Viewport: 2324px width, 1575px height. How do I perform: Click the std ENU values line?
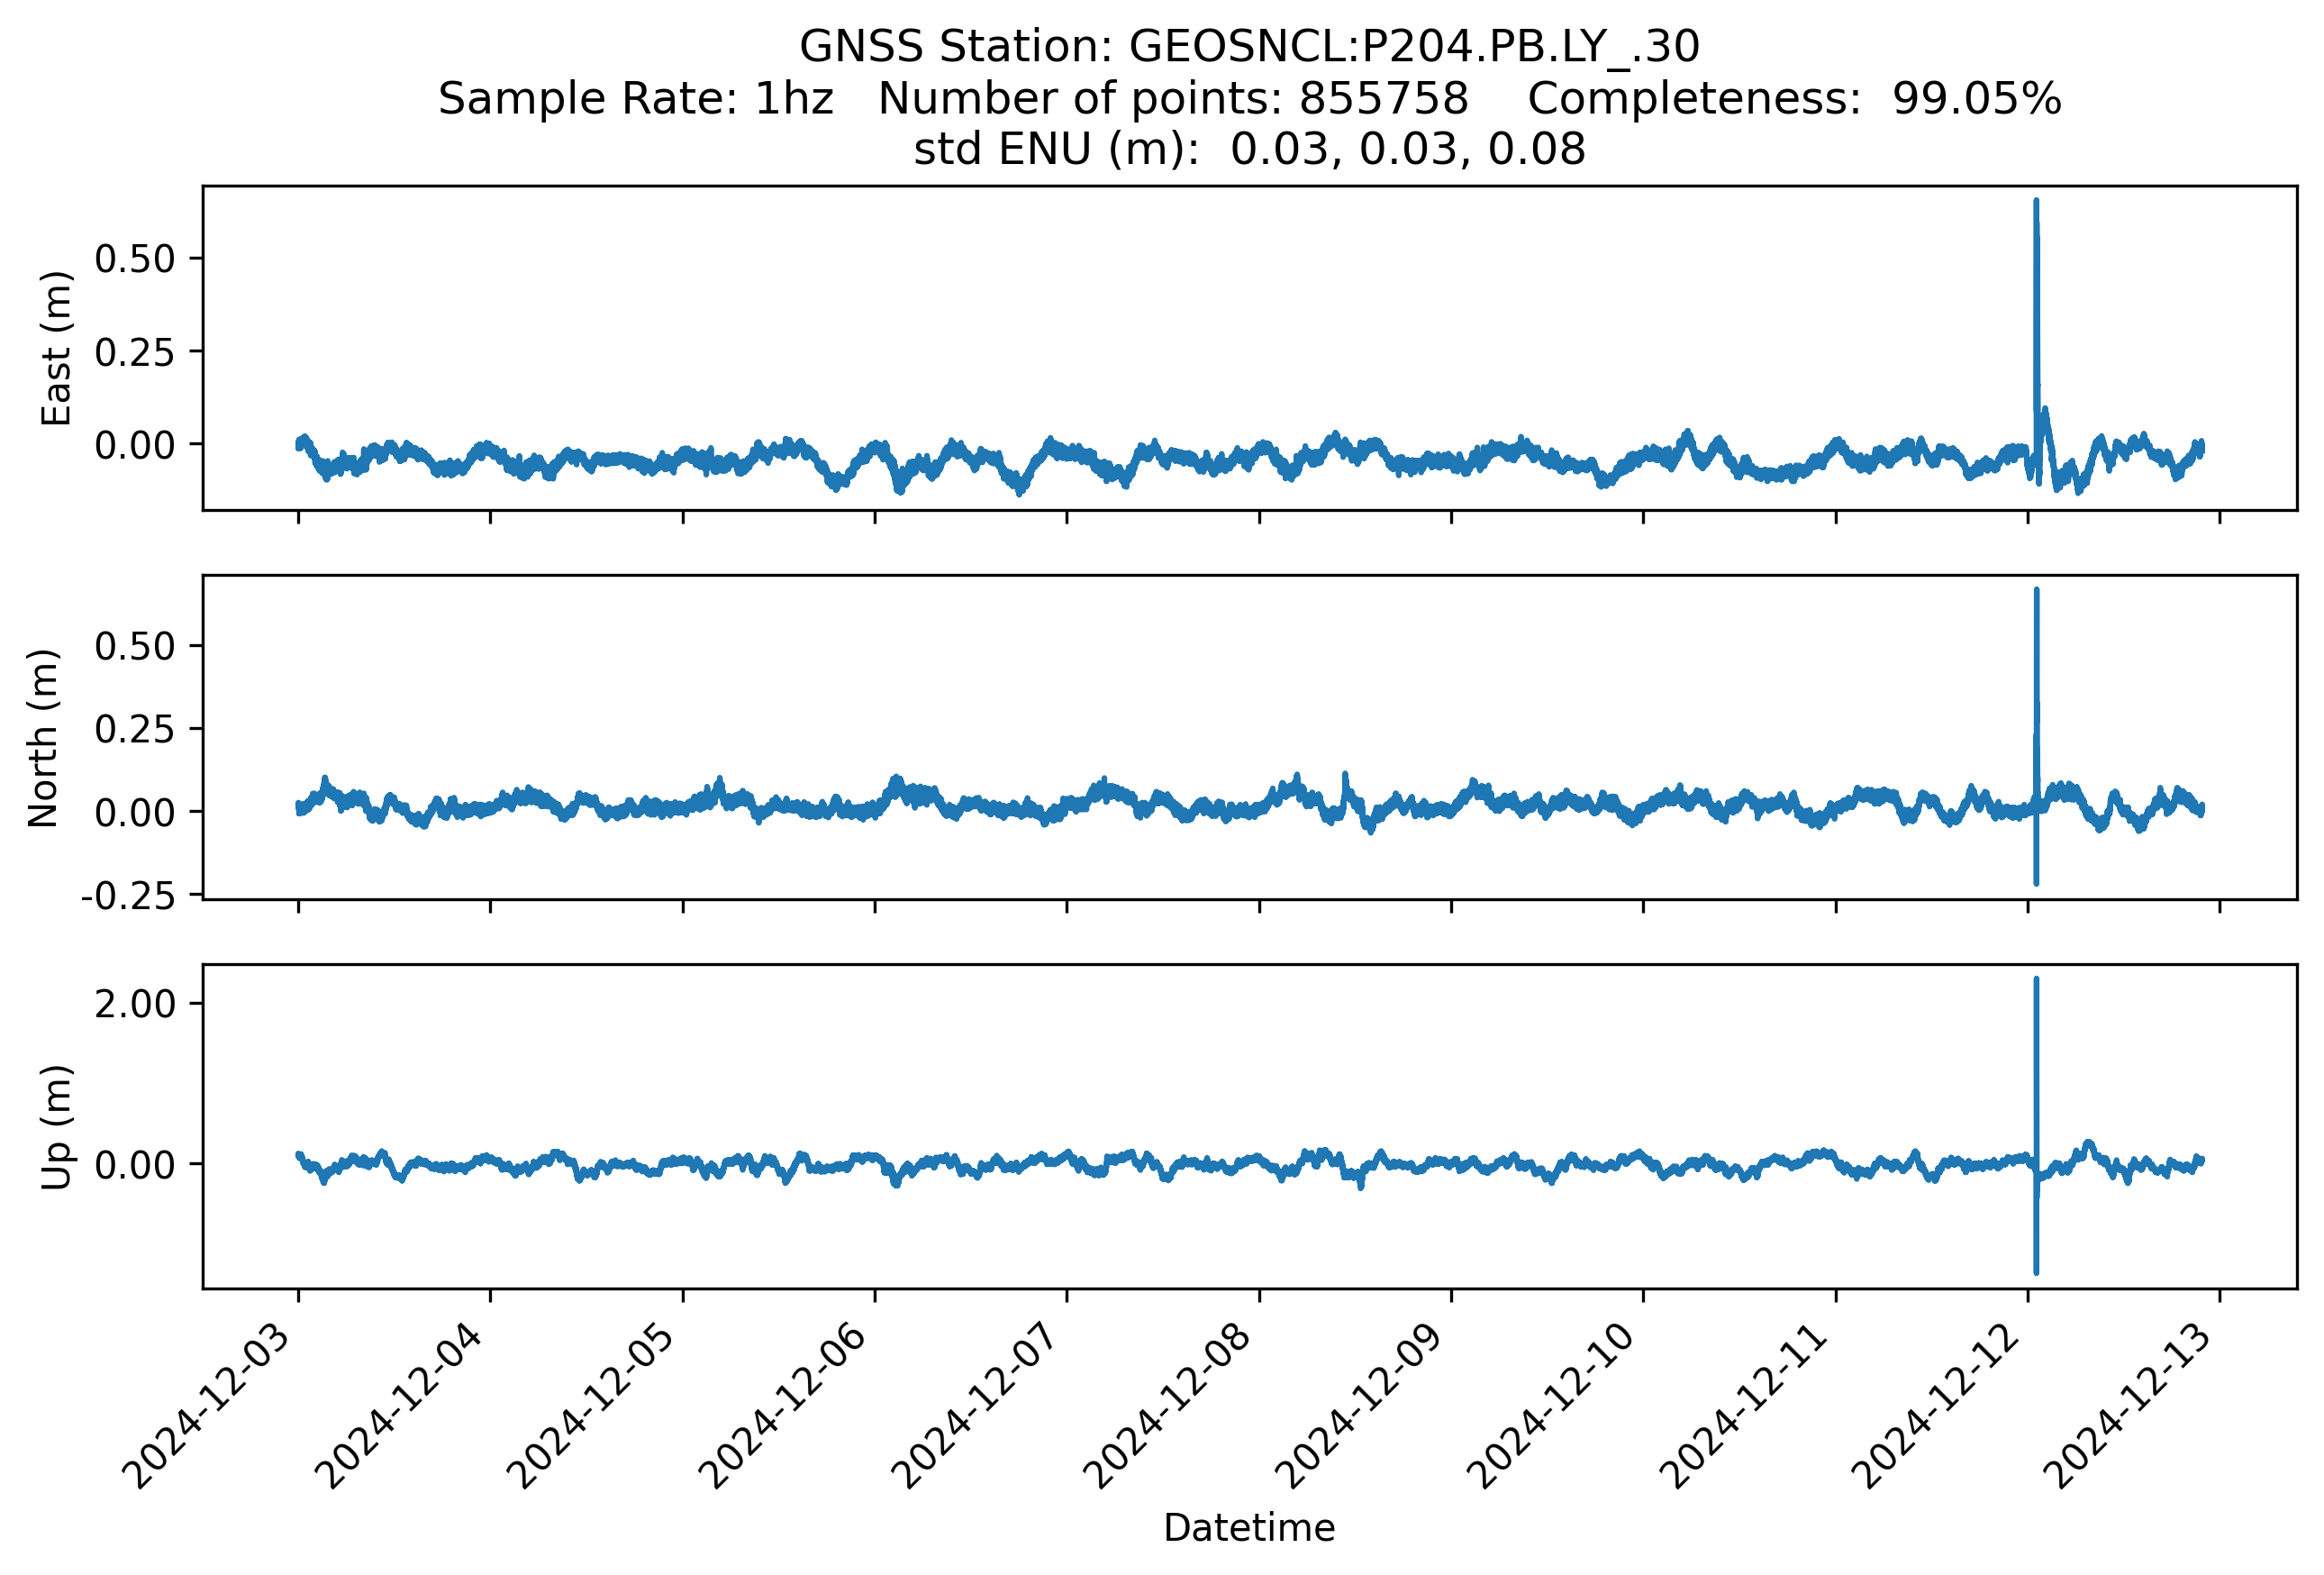[x=1249, y=150]
